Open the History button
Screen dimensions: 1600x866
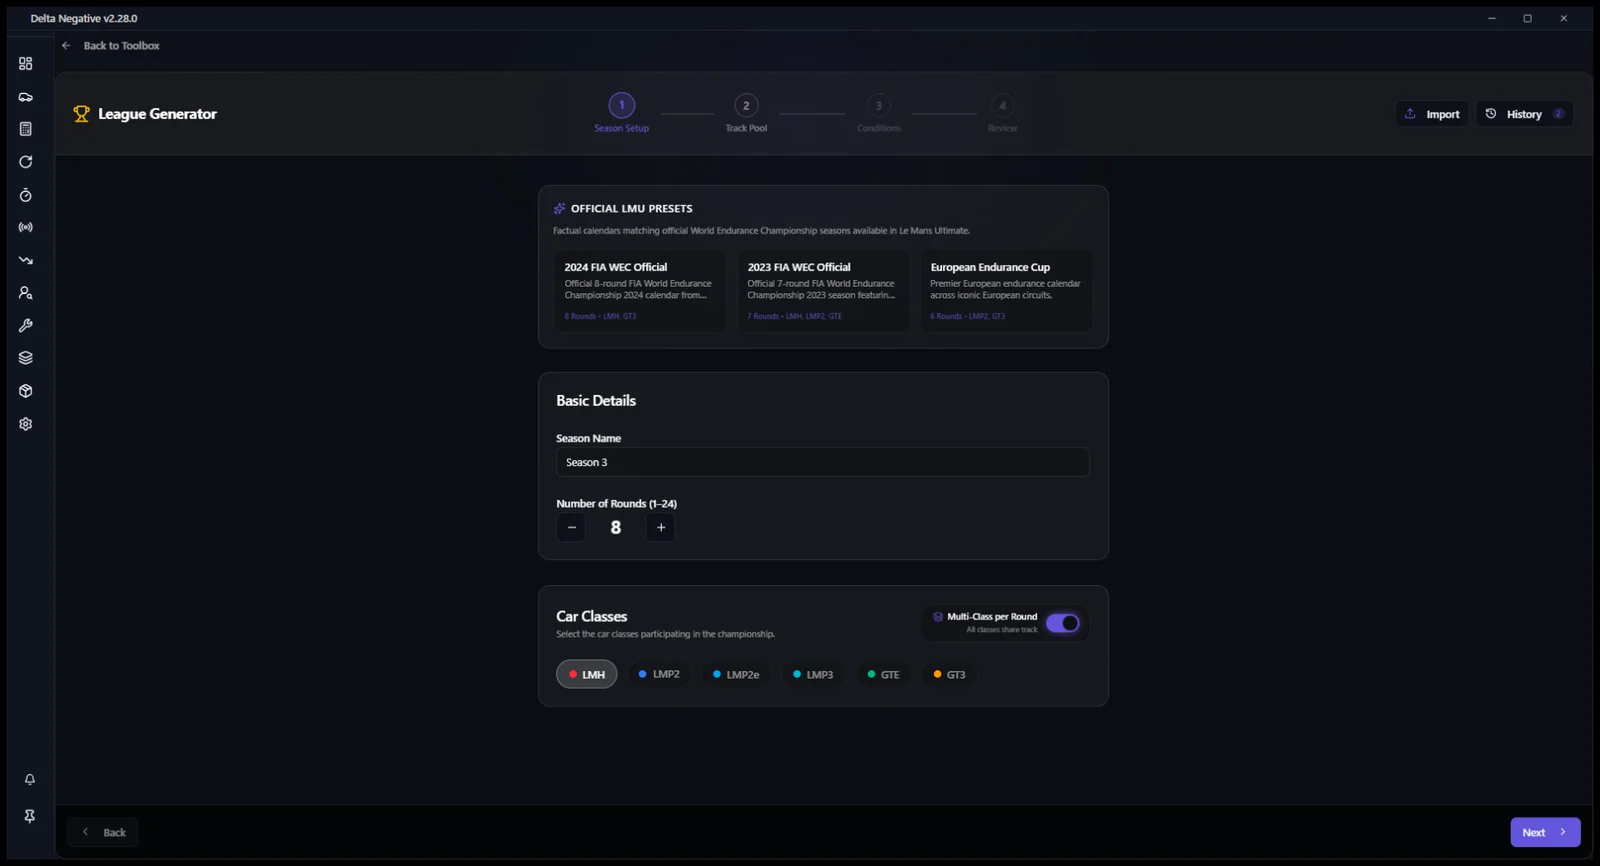tap(1524, 114)
